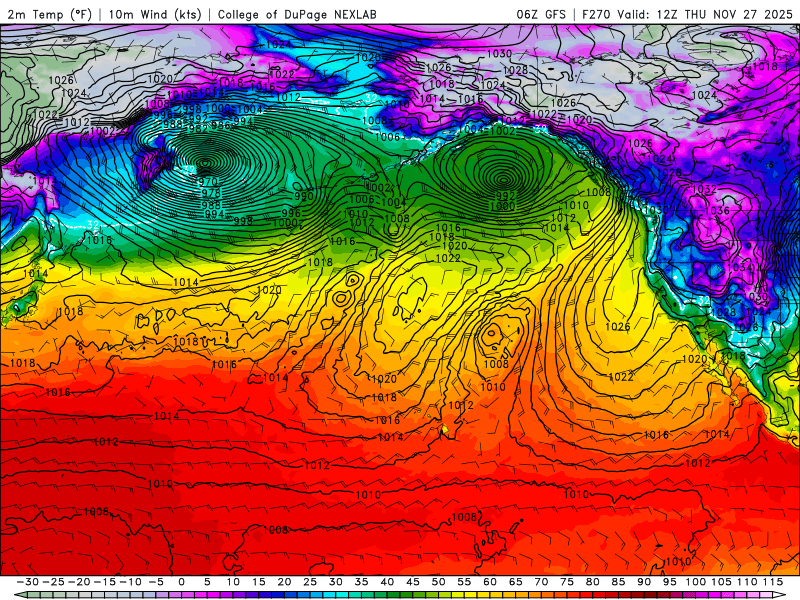Image resolution: width=800 pixels, height=600 pixels.
Task: Select the '1034' pressure label
Action: pos(739,267)
